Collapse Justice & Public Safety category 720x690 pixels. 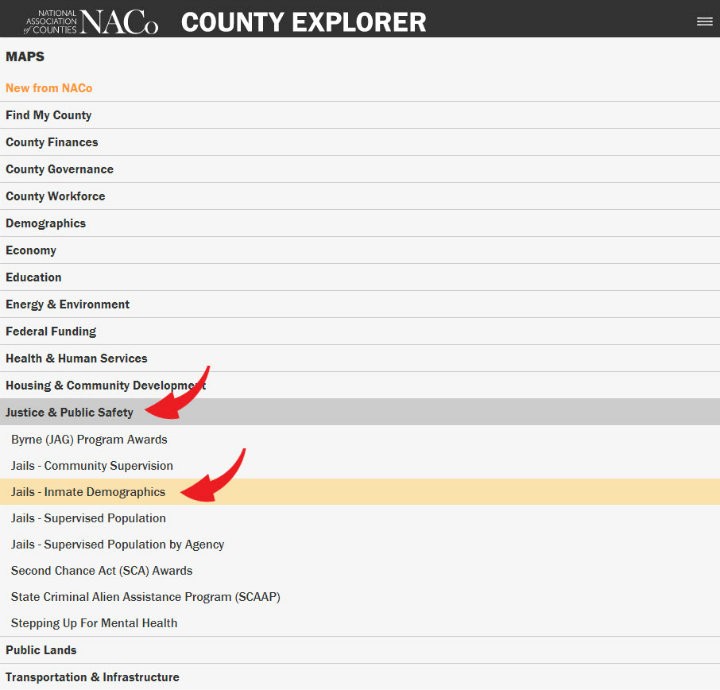360,412
